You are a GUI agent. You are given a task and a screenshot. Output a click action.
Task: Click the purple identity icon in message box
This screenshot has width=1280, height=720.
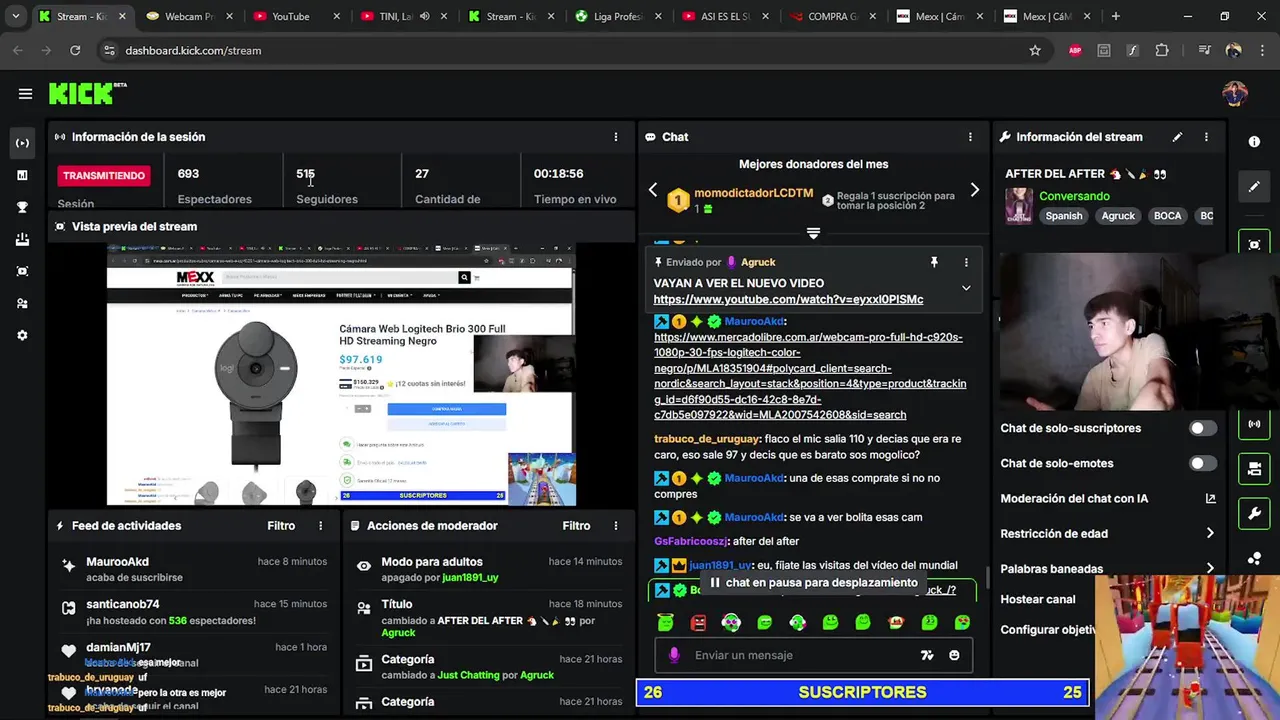[x=674, y=655]
